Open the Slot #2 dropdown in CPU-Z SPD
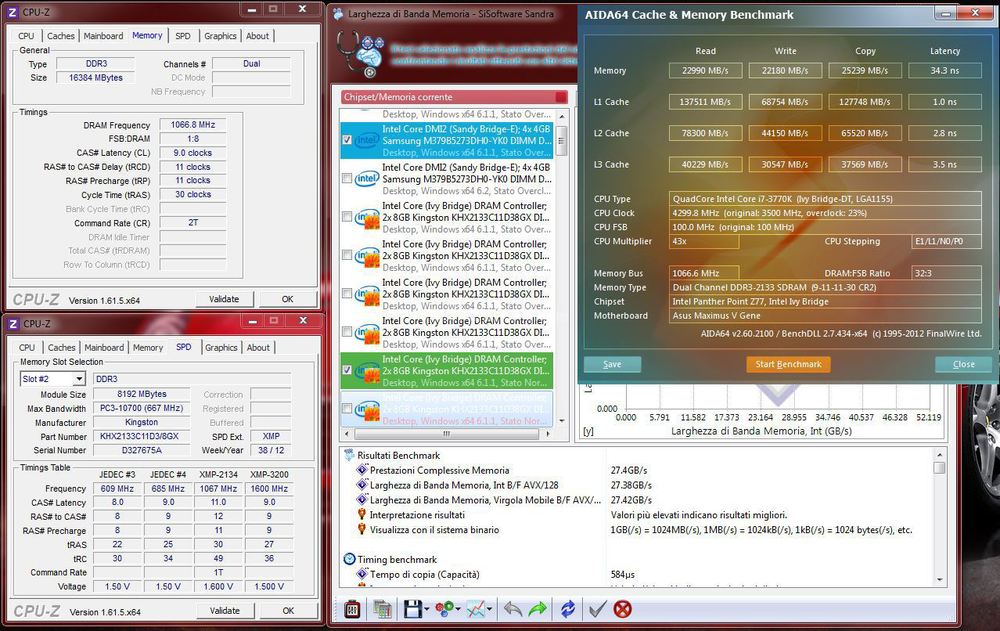Image resolution: width=1000 pixels, height=631 pixels. (78, 379)
